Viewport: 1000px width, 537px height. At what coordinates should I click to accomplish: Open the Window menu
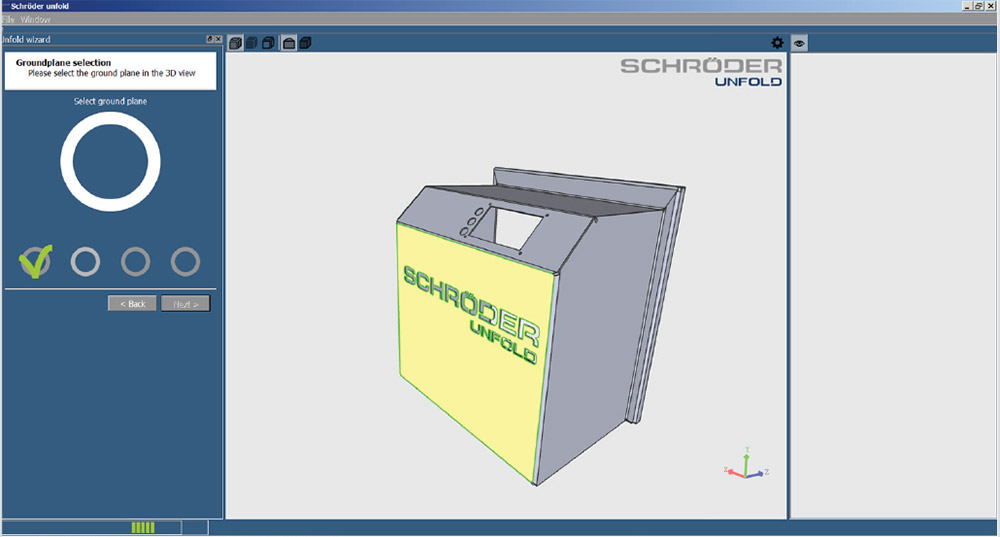(35, 20)
